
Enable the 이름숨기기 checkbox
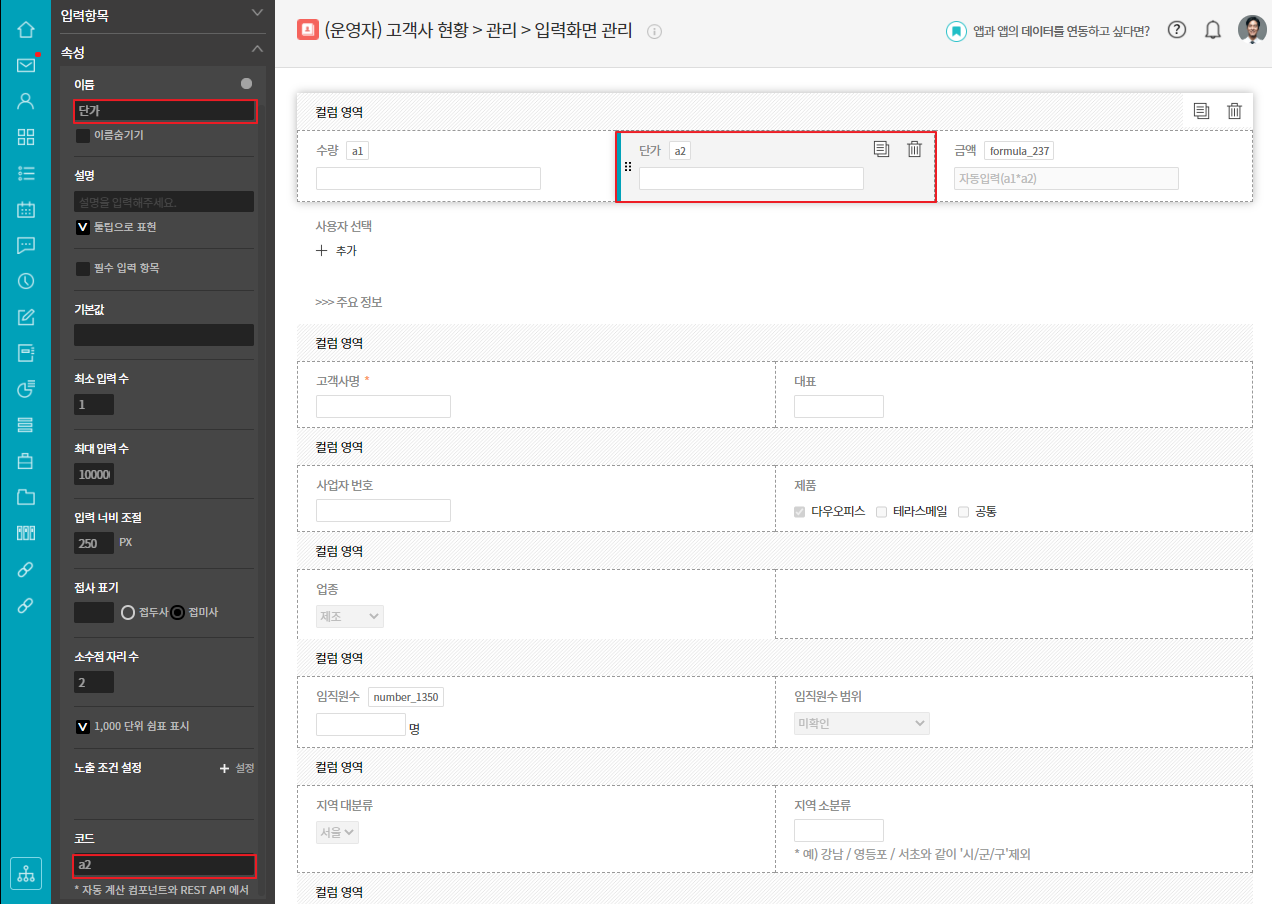[x=83, y=135]
